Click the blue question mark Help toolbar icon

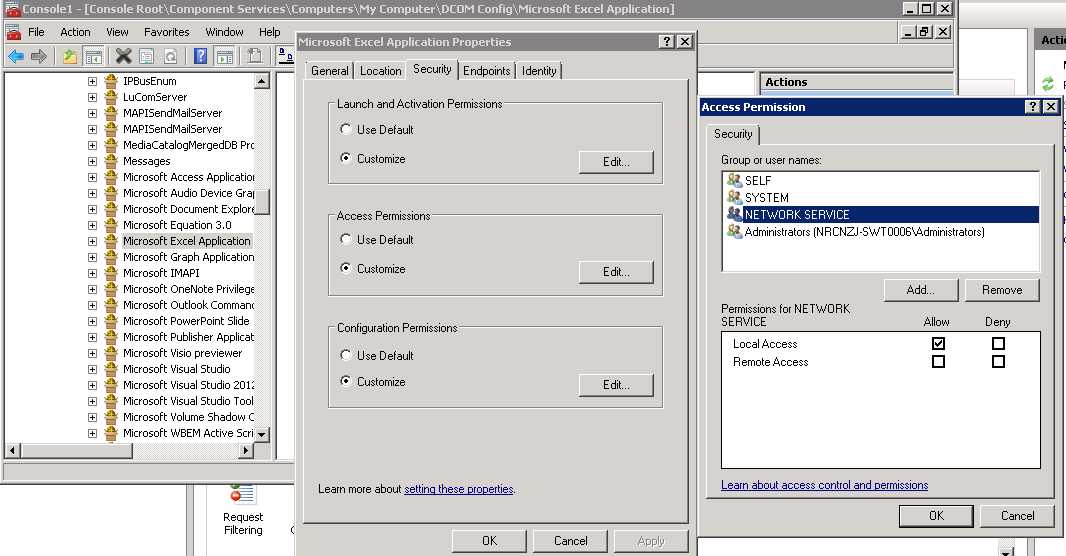point(201,56)
